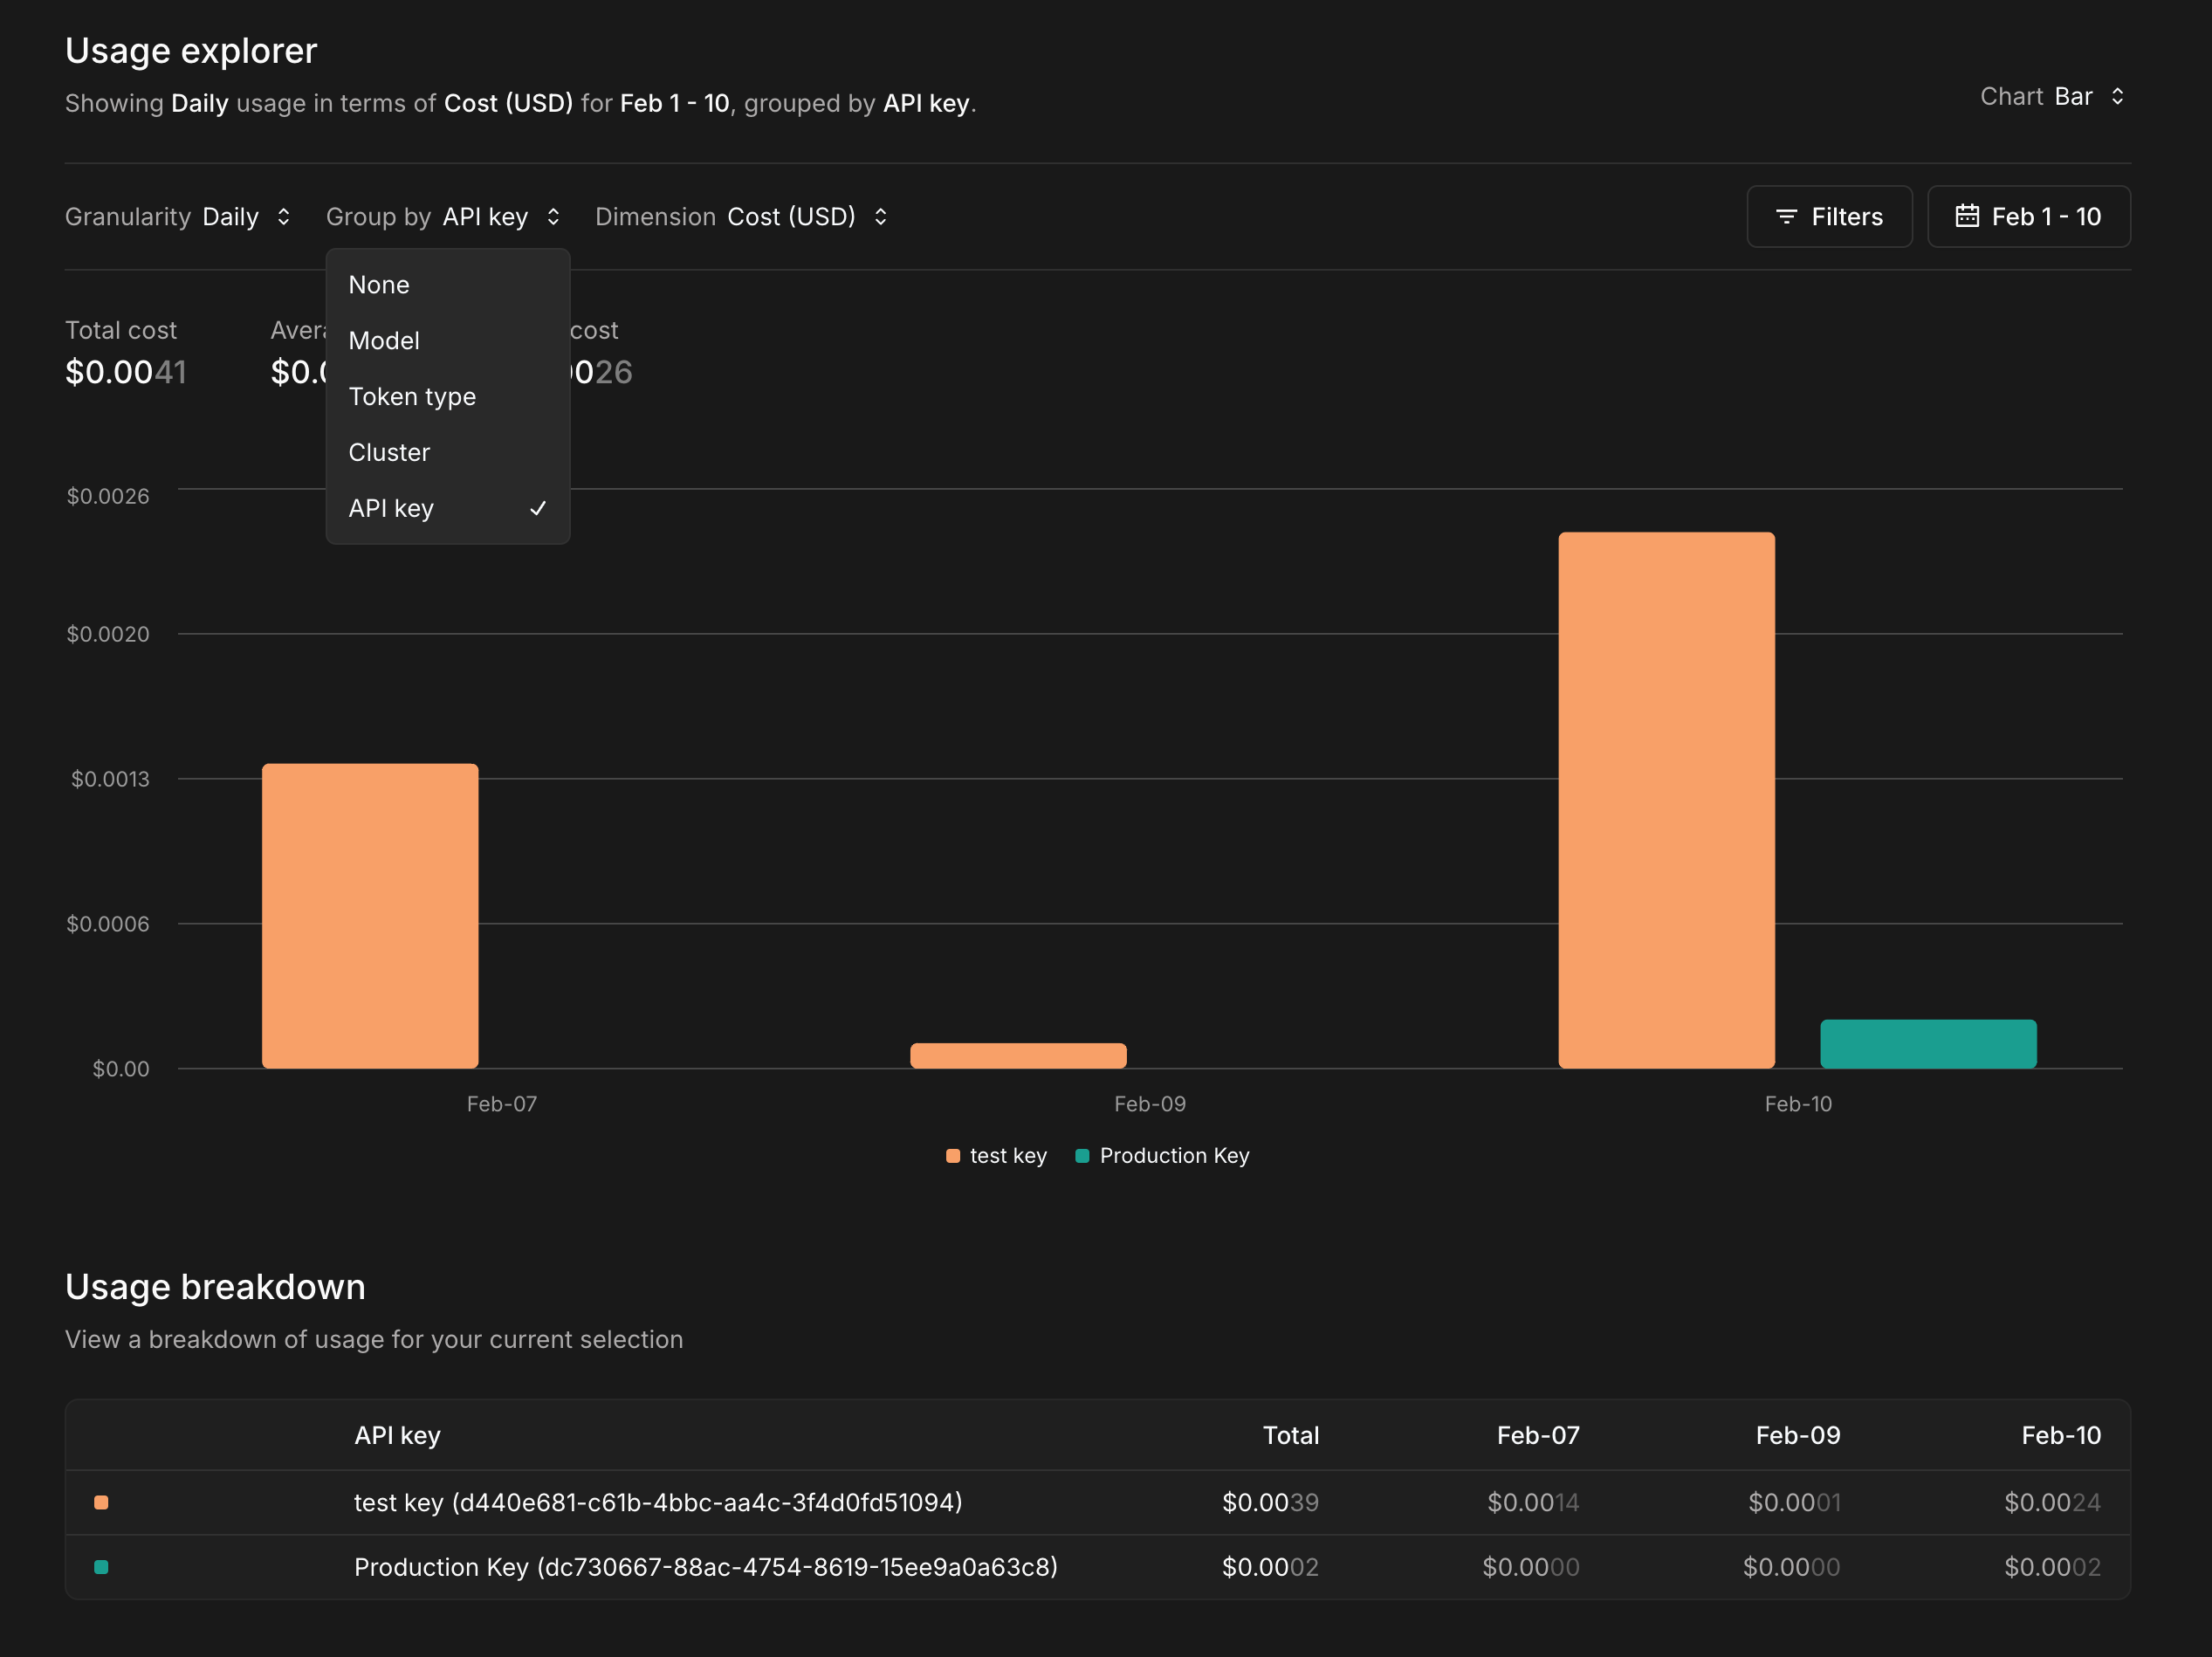Choose Token type from the dropdown list

click(x=412, y=397)
